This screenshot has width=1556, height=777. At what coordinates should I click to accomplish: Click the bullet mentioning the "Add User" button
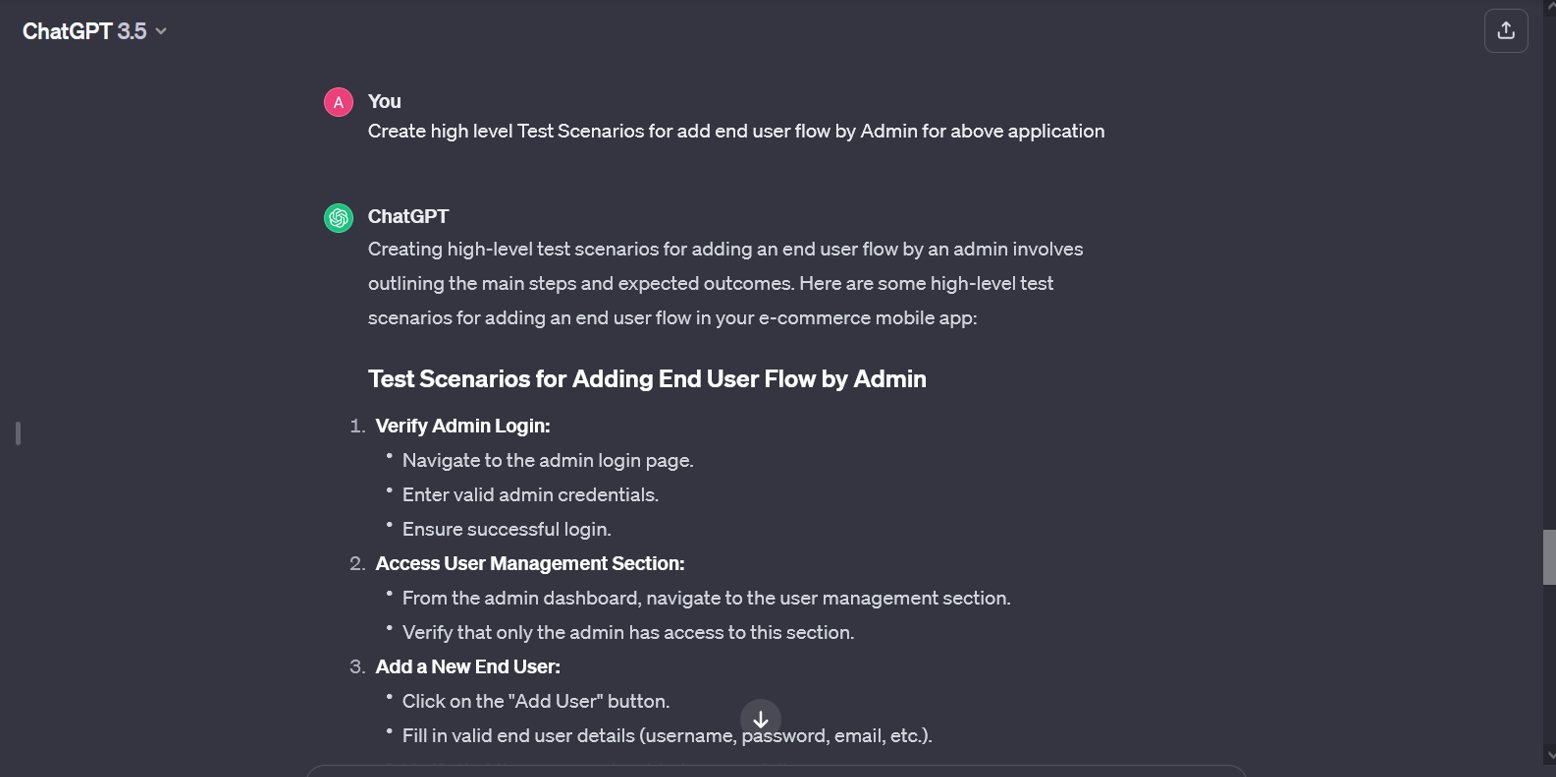coord(535,701)
